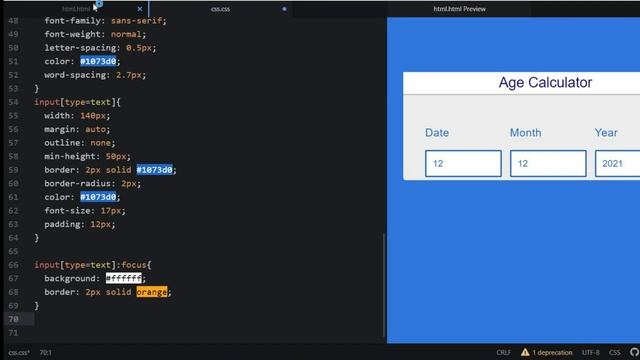Click the editor vertical scrollbar
The height and width of the screenshot is (360, 640).
(384, 285)
